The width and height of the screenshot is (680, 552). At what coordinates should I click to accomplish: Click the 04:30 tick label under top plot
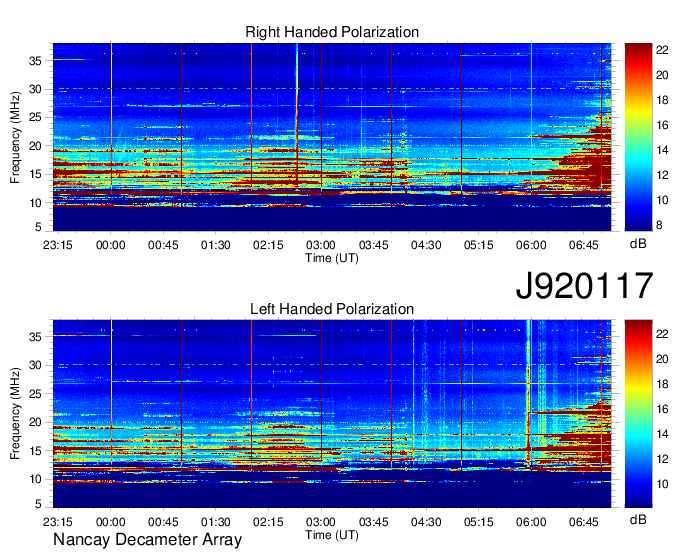pyautogui.click(x=426, y=245)
